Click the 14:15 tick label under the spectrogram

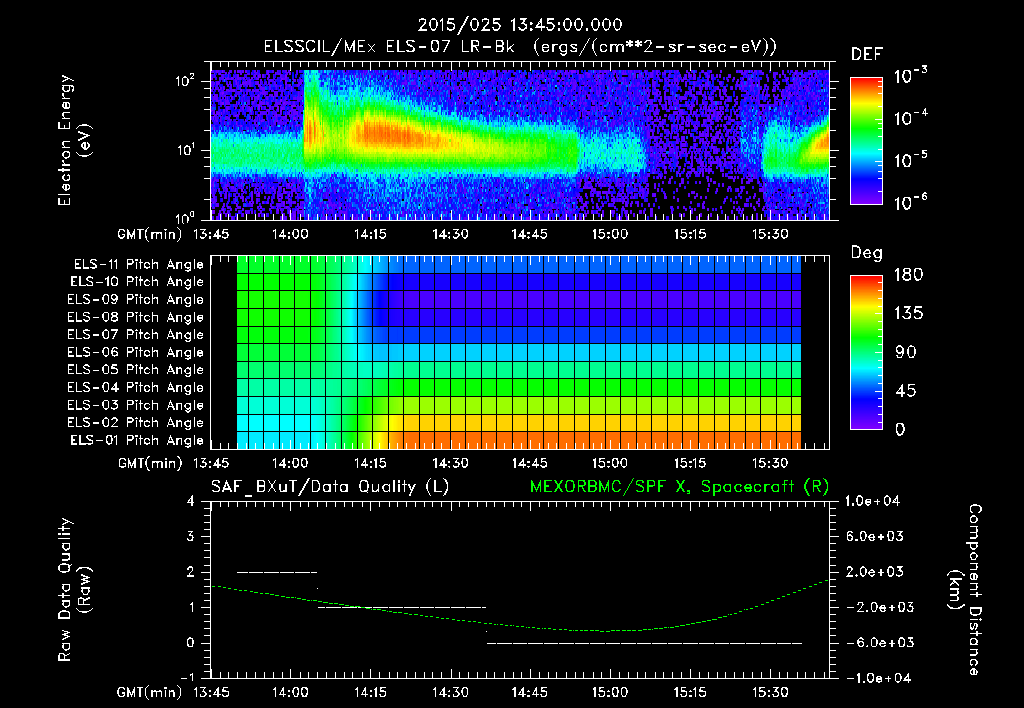click(x=370, y=234)
